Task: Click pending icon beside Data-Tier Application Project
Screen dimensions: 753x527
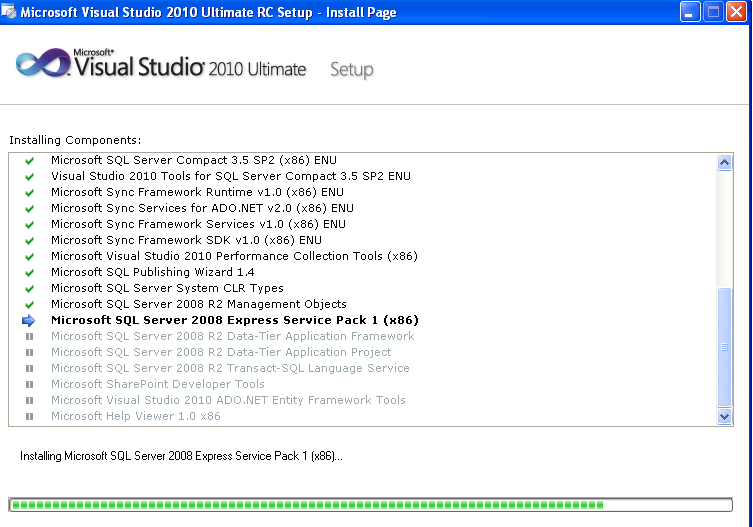Action: coord(29,353)
